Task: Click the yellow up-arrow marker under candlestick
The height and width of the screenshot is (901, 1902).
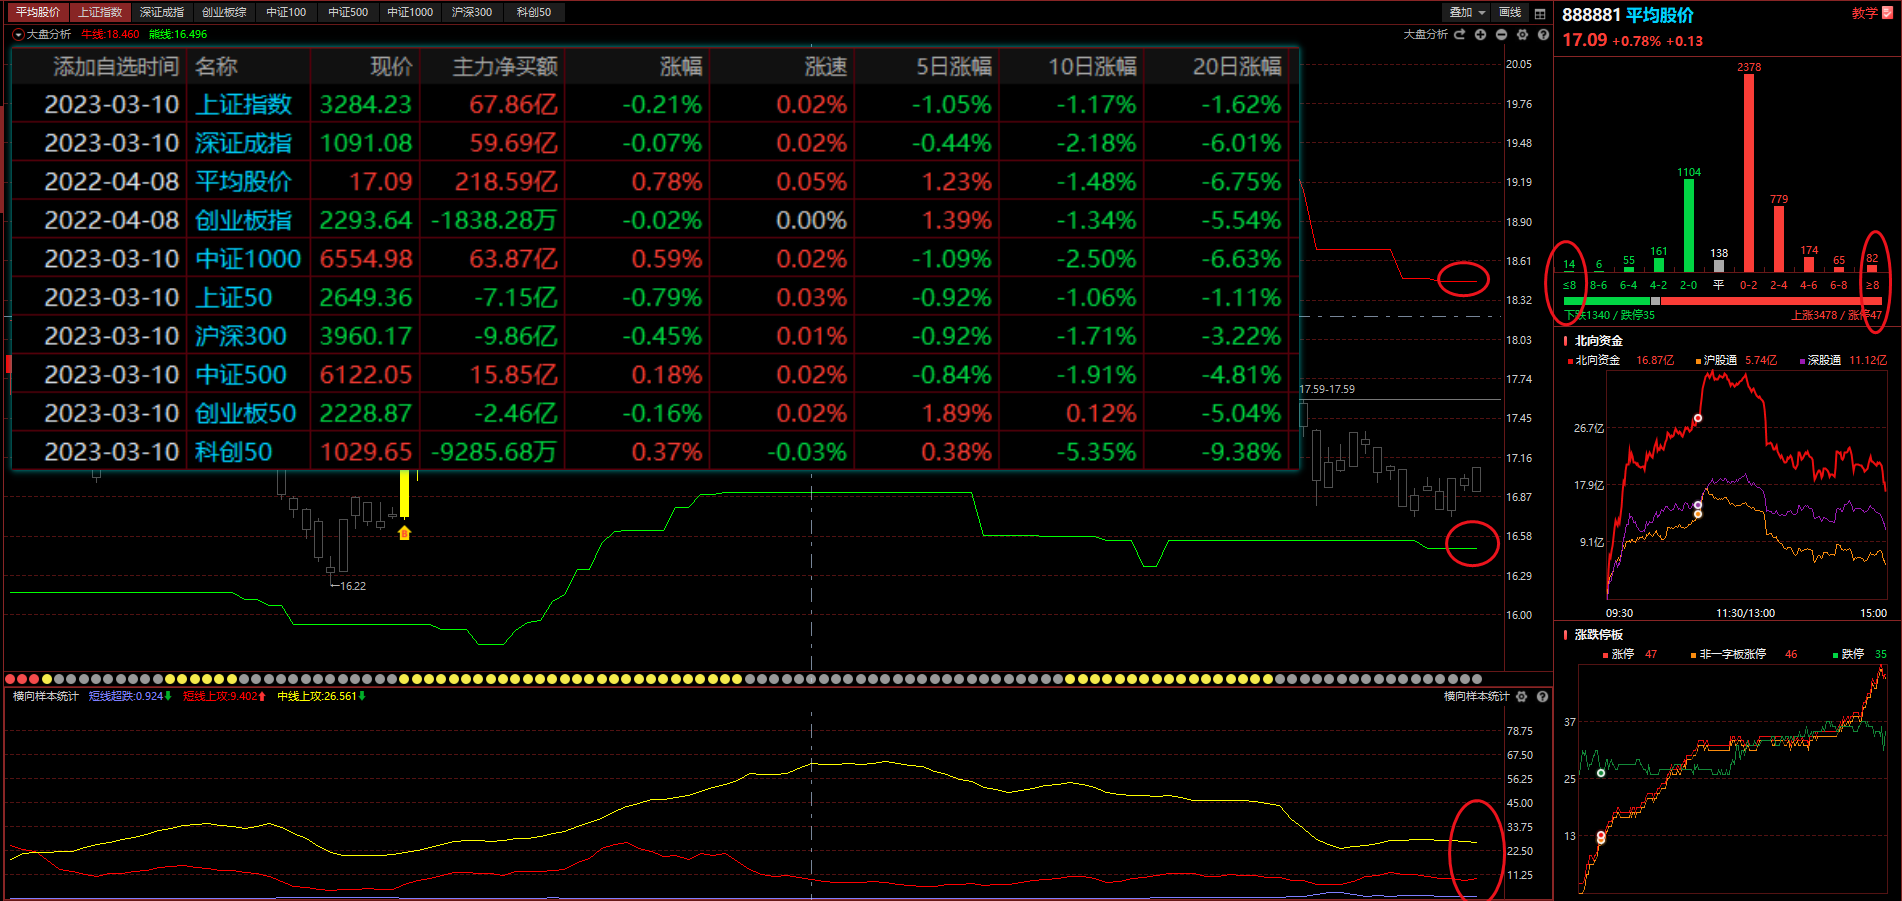Action: pyautogui.click(x=404, y=533)
